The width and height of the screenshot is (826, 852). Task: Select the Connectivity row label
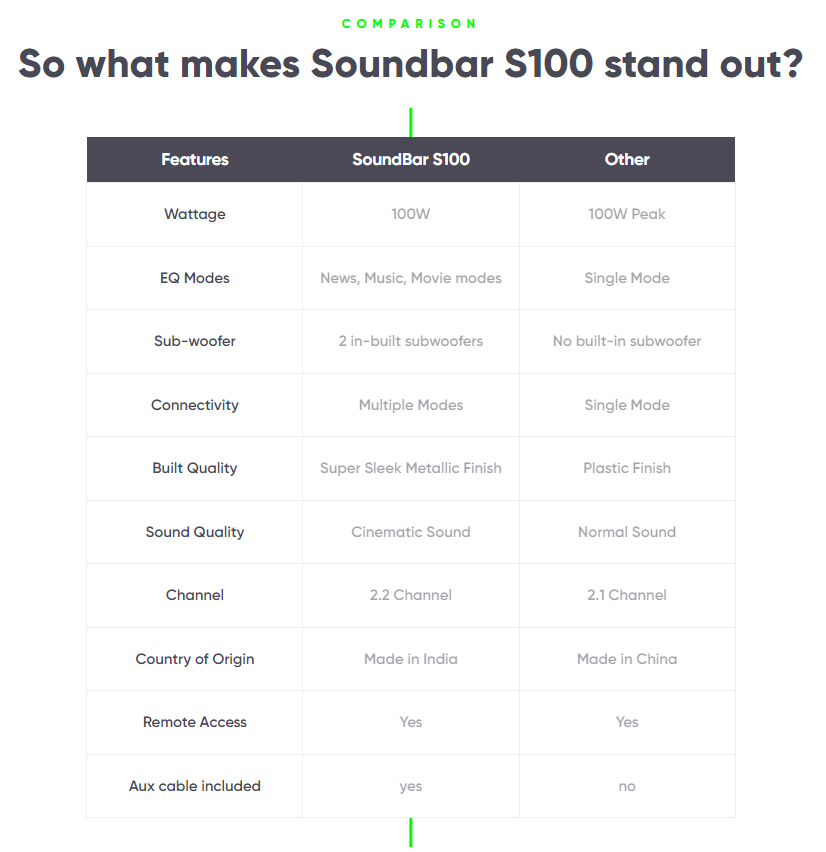point(195,405)
